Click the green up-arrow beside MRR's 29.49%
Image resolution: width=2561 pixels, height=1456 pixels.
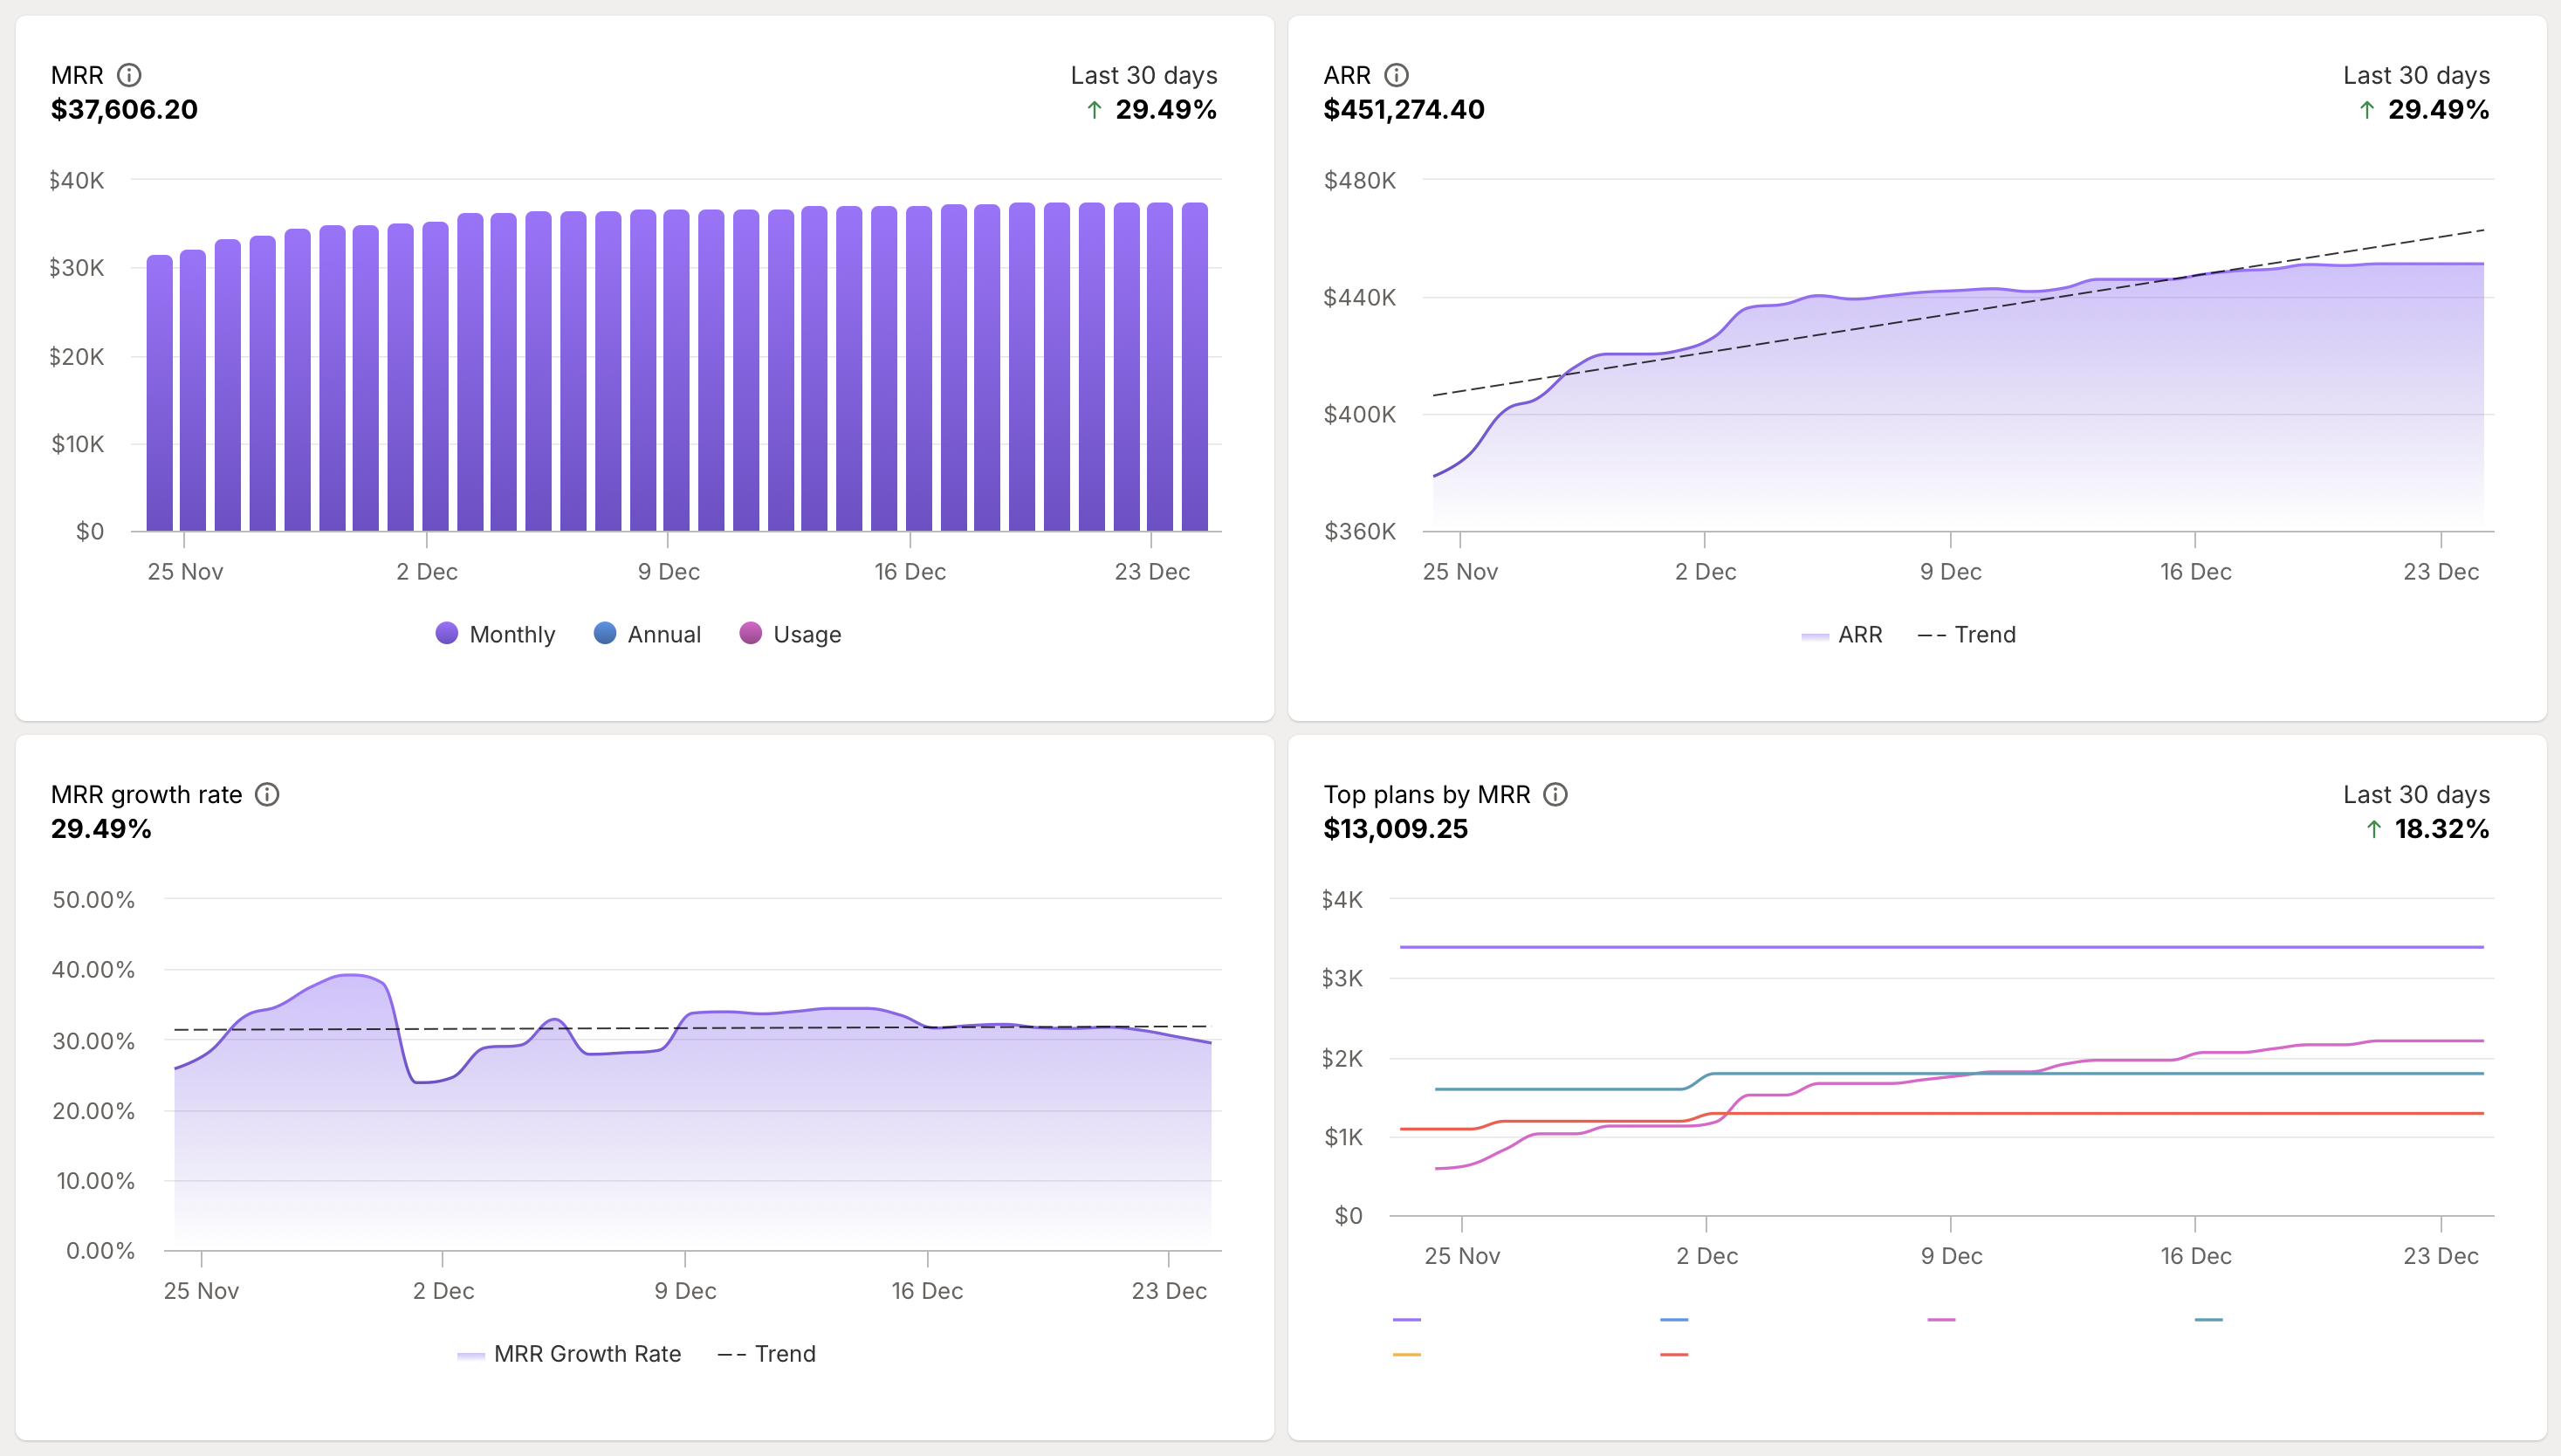coord(1094,110)
